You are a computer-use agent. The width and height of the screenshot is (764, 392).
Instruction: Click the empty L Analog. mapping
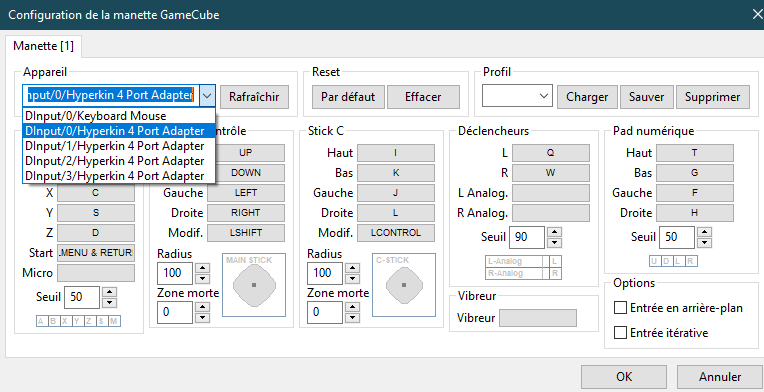(551, 193)
